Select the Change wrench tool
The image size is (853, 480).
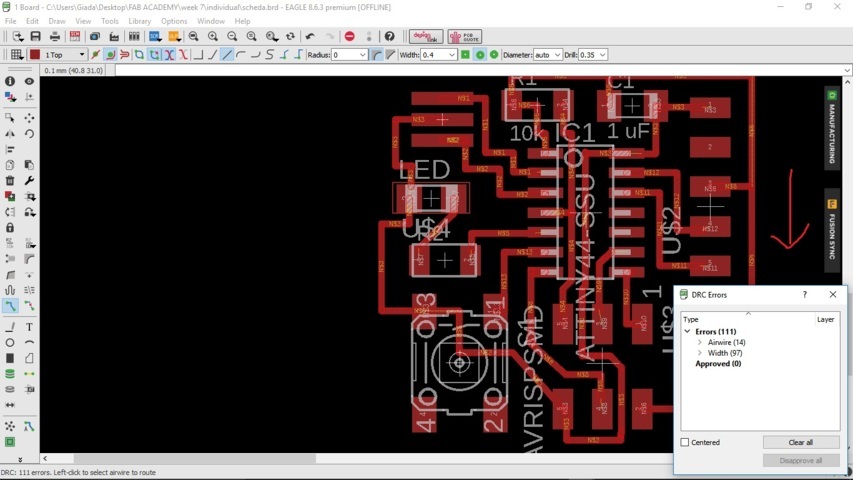29,181
